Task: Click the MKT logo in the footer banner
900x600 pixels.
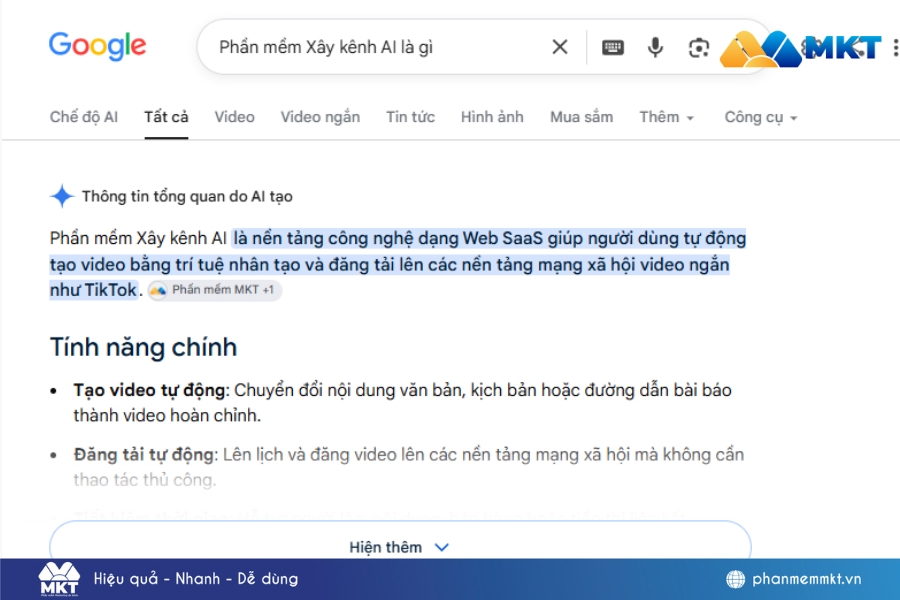Action: coord(59,579)
